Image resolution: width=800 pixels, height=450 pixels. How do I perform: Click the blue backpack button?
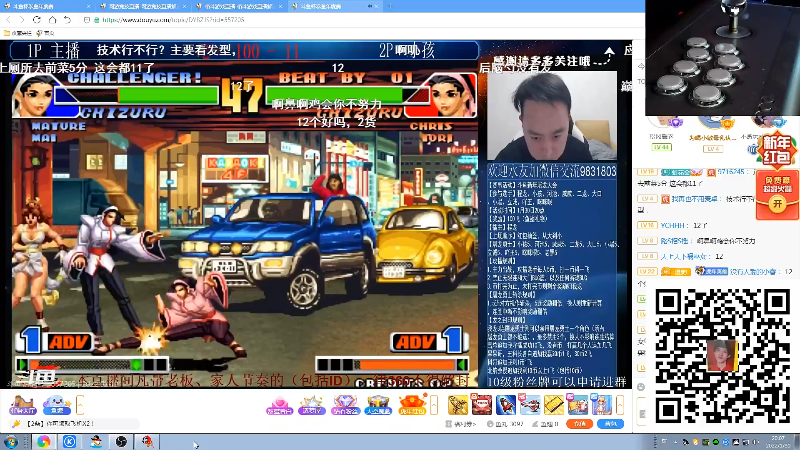(x=611, y=424)
